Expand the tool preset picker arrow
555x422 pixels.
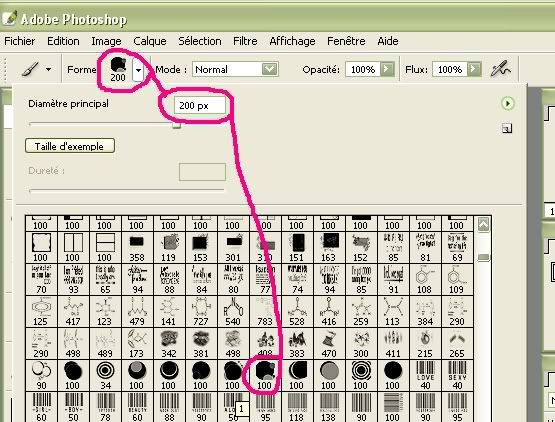(48, 69)
